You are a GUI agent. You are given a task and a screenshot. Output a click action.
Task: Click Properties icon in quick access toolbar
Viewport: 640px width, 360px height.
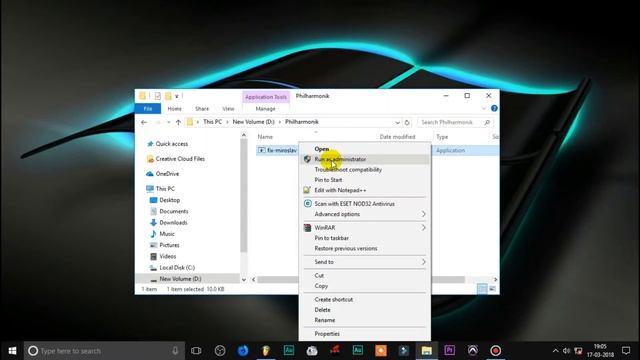[158, 96]
